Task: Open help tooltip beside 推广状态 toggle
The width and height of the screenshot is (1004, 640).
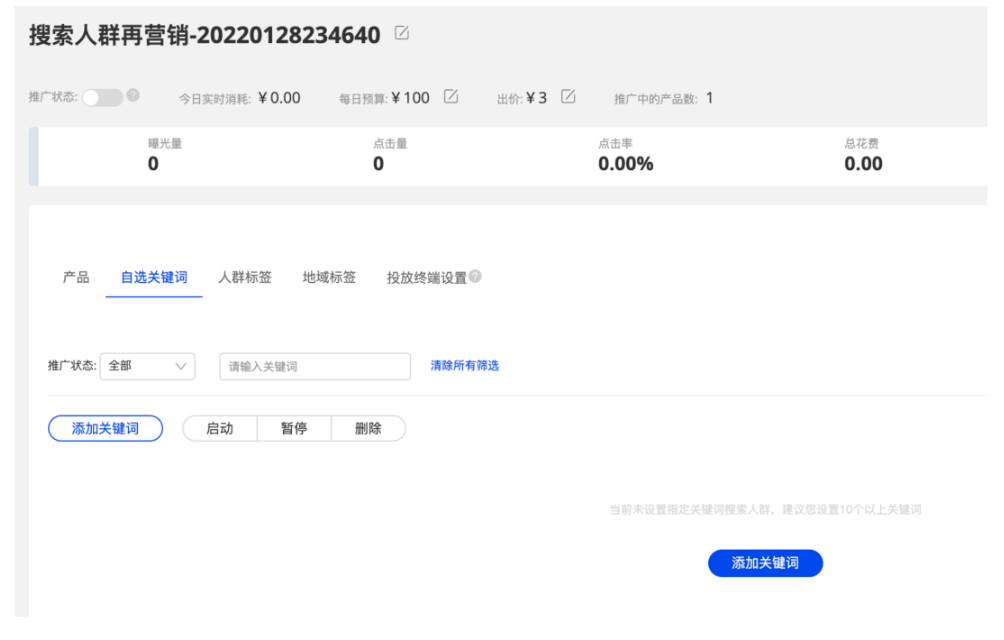Action: tap(133, 95)
